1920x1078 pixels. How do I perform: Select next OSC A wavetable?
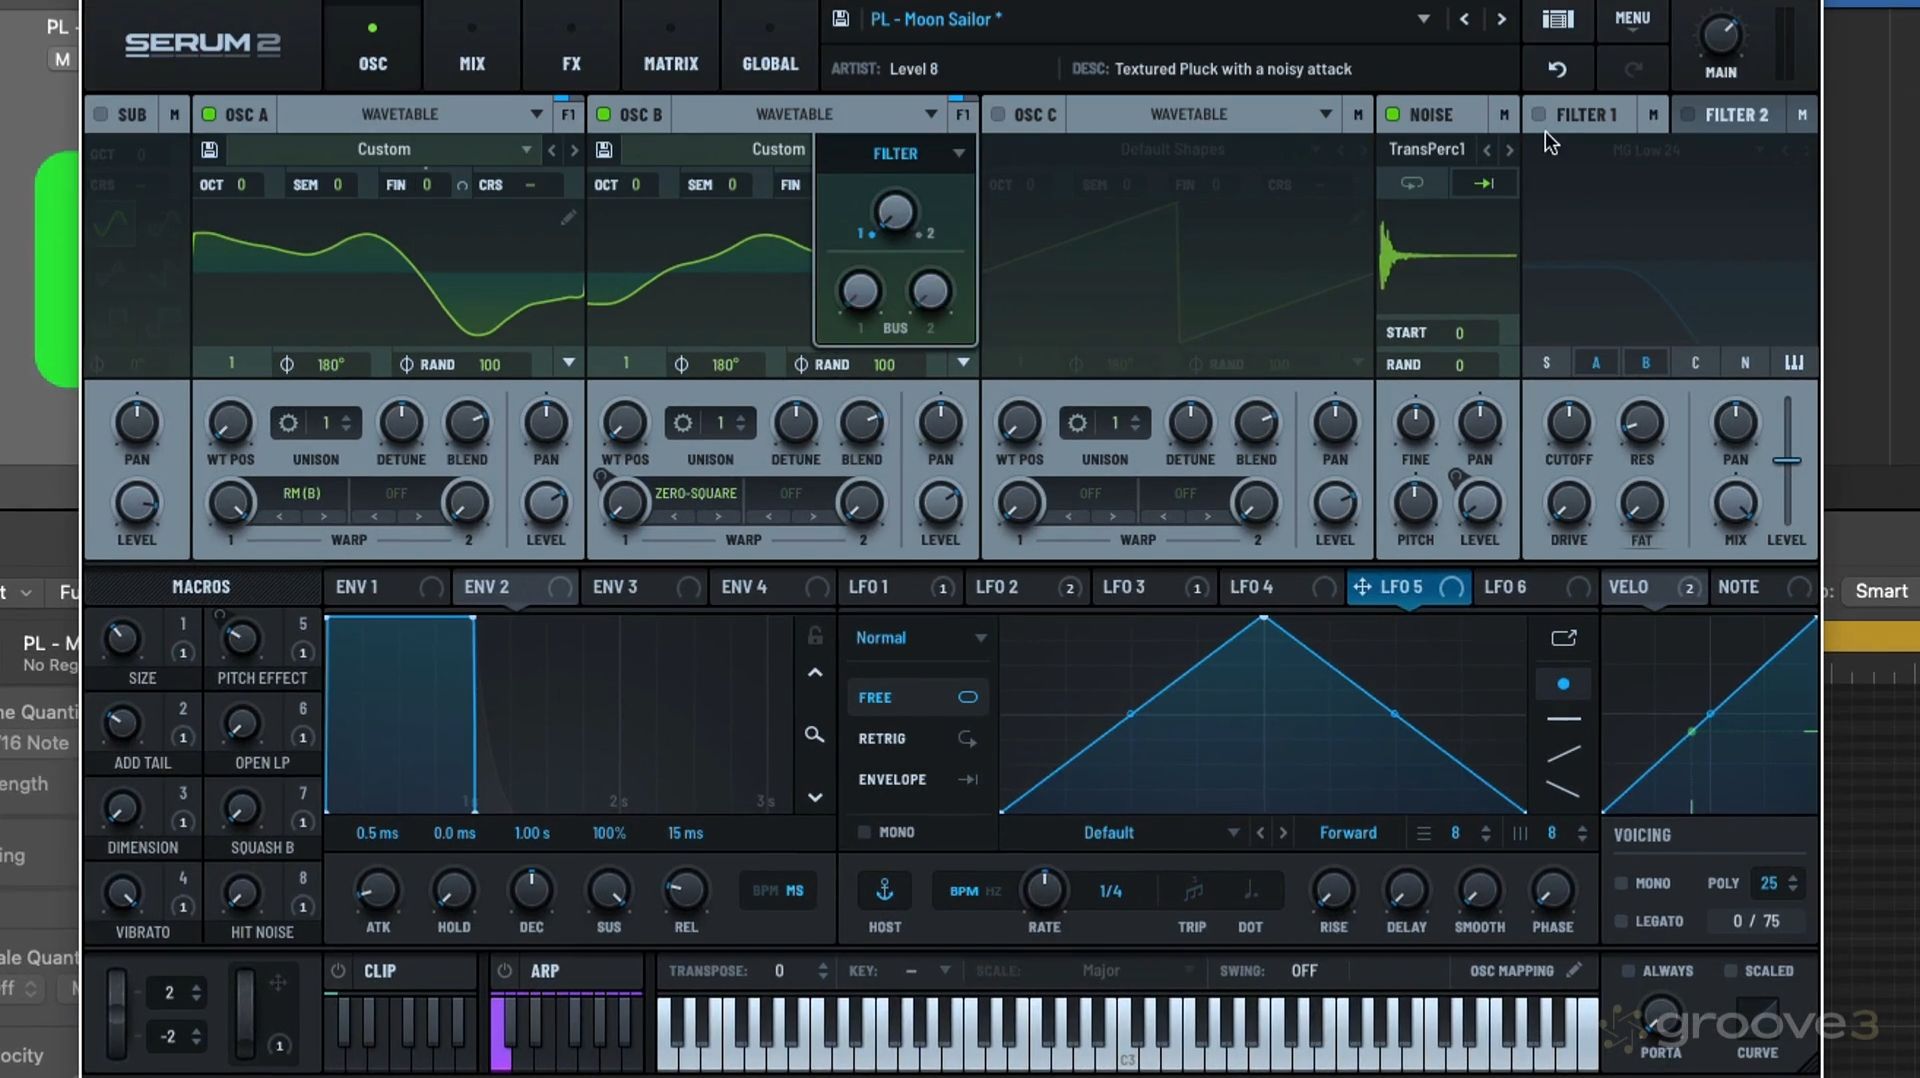(x=574, y=150)
